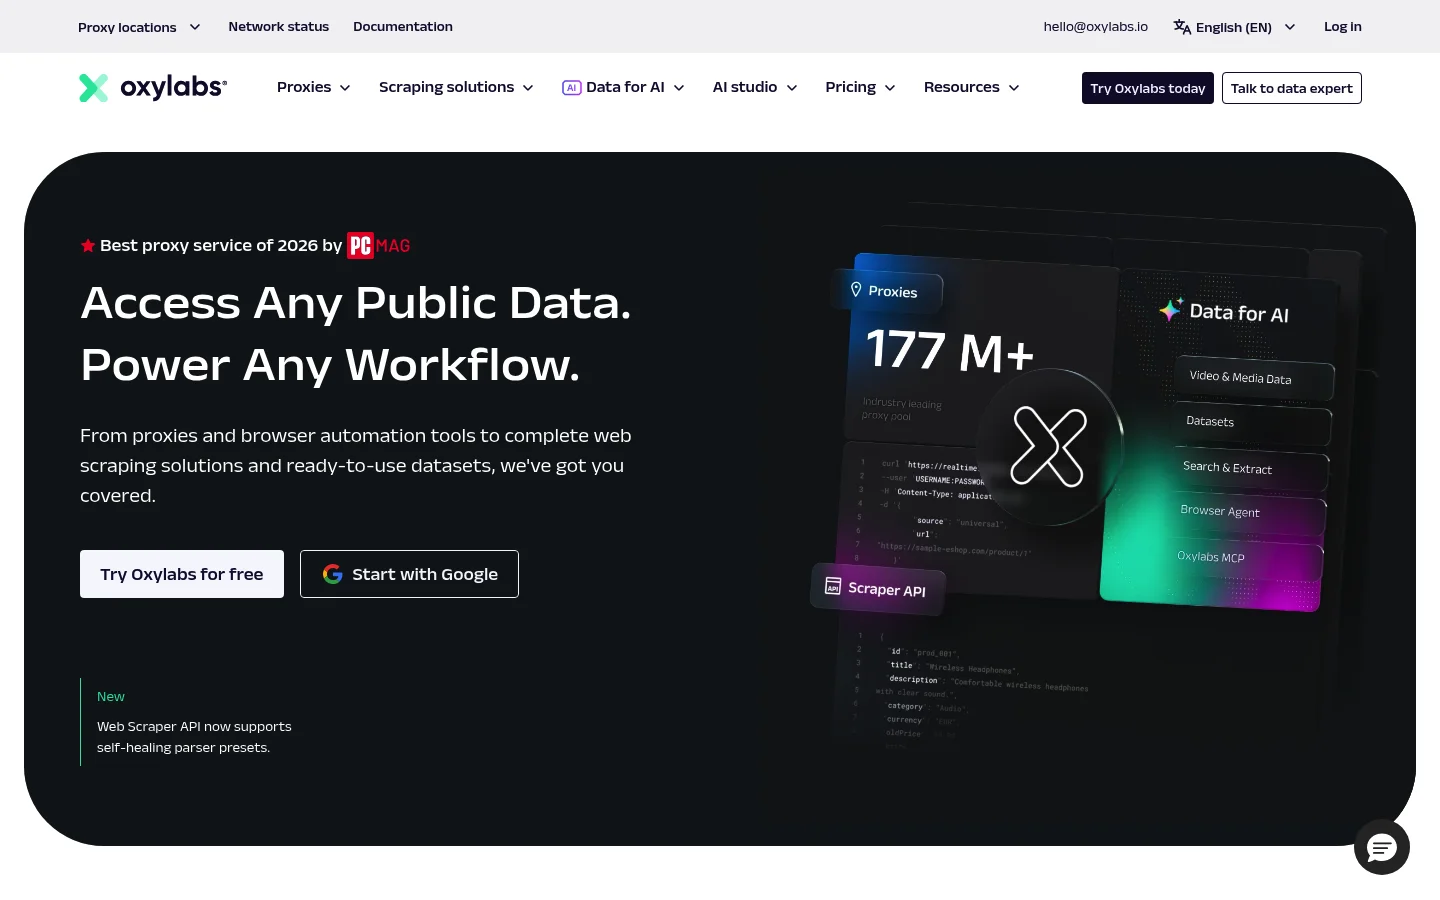Click the Browser Agent item
Image resolution: width=1440 pixels, height=900 pixels.
pyautogui.click(x=1248, y=513)
